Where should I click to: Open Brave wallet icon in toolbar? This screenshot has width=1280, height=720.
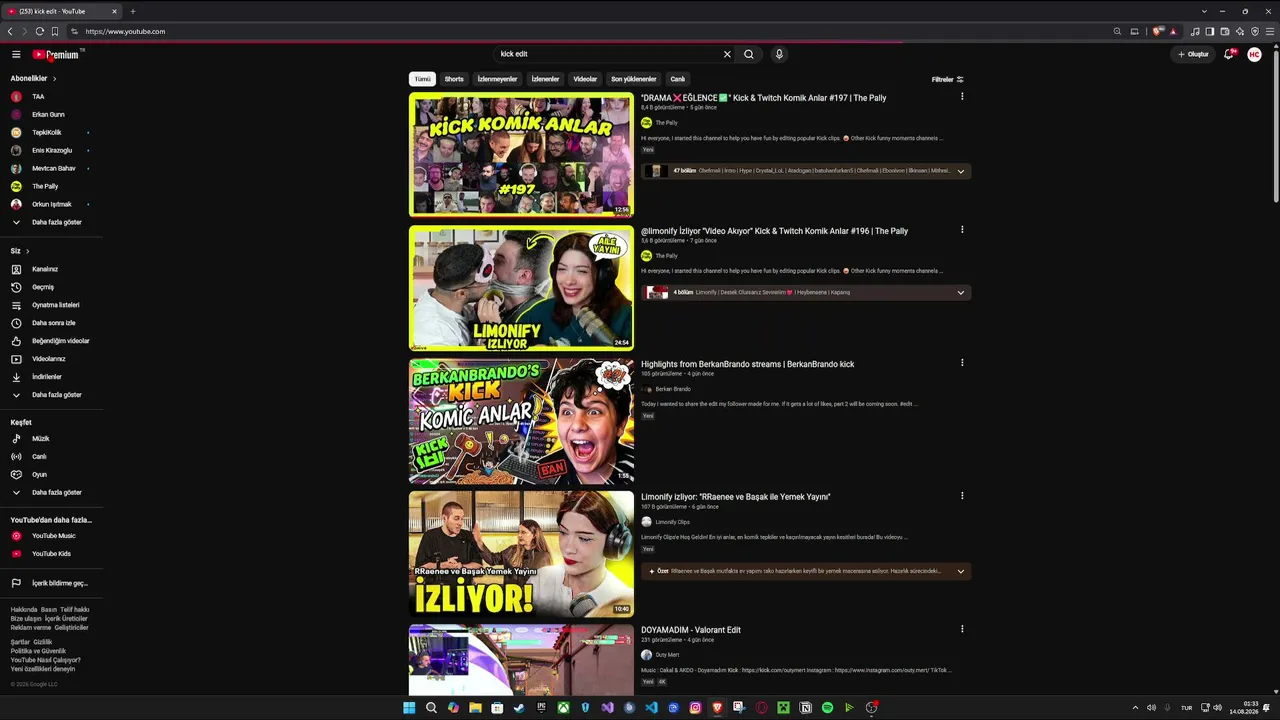tap(1224, 31)
